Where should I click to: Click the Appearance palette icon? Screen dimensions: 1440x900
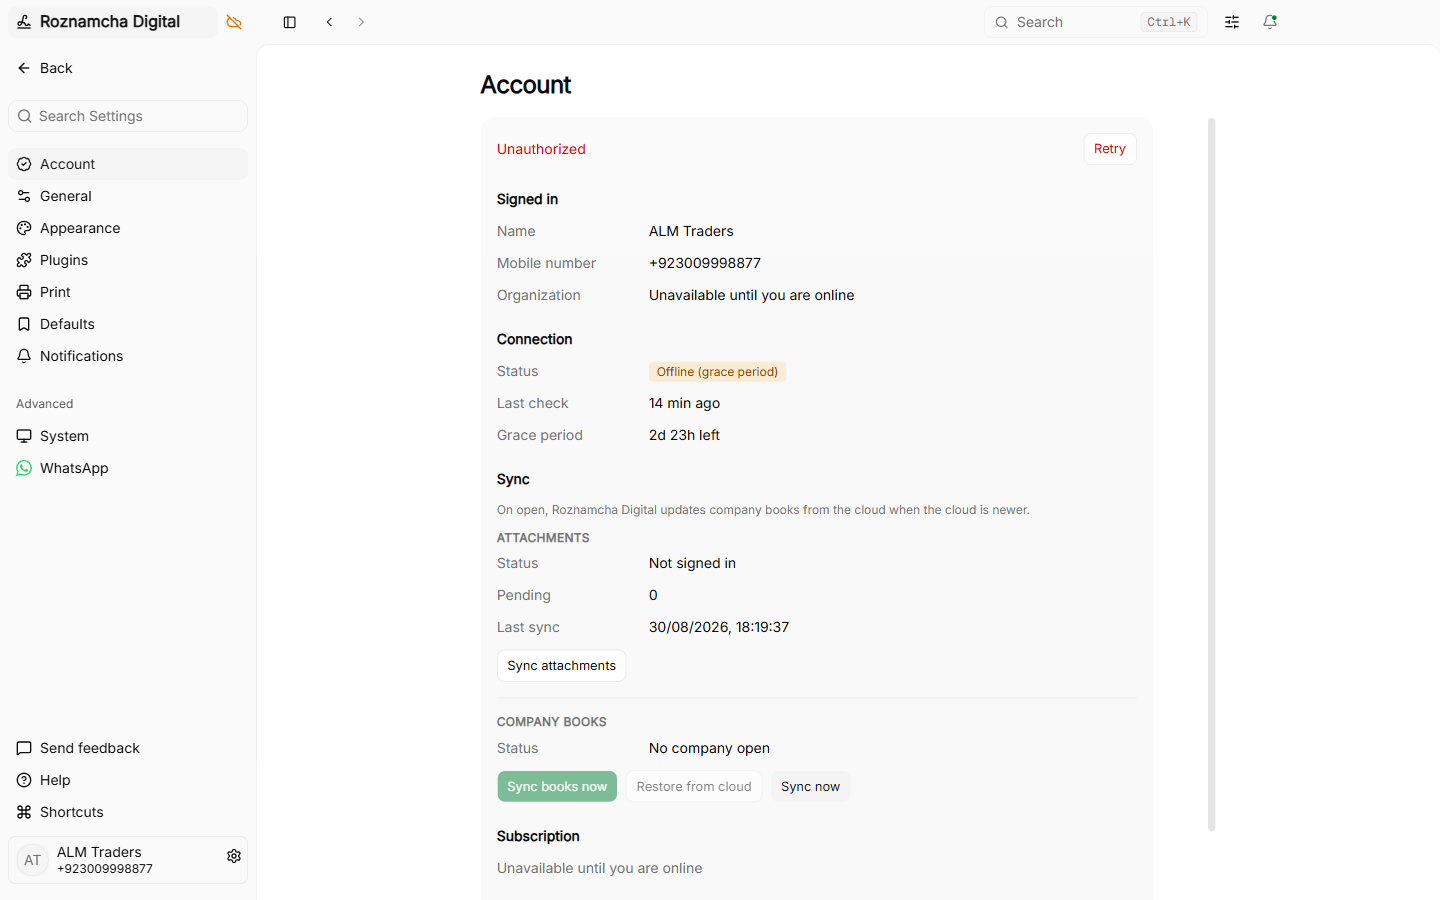[x=24, y=228]
